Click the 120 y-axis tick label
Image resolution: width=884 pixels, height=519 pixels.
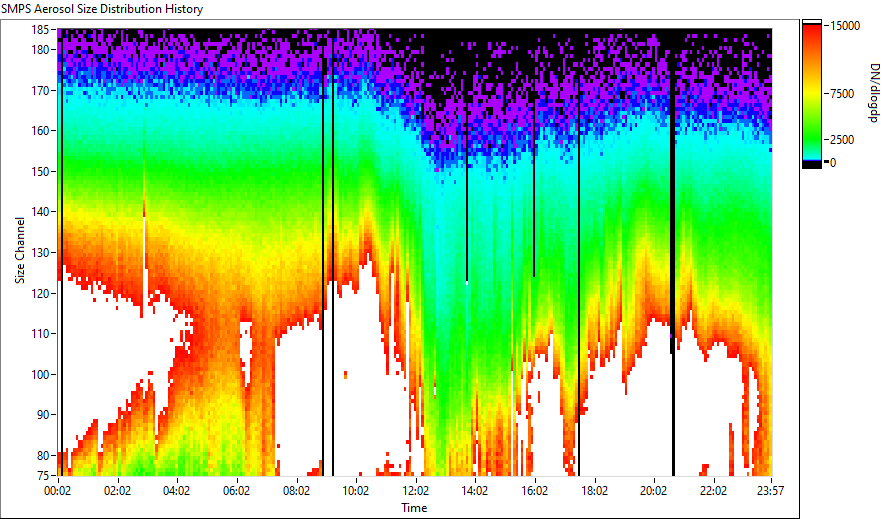tap(40, 293)
